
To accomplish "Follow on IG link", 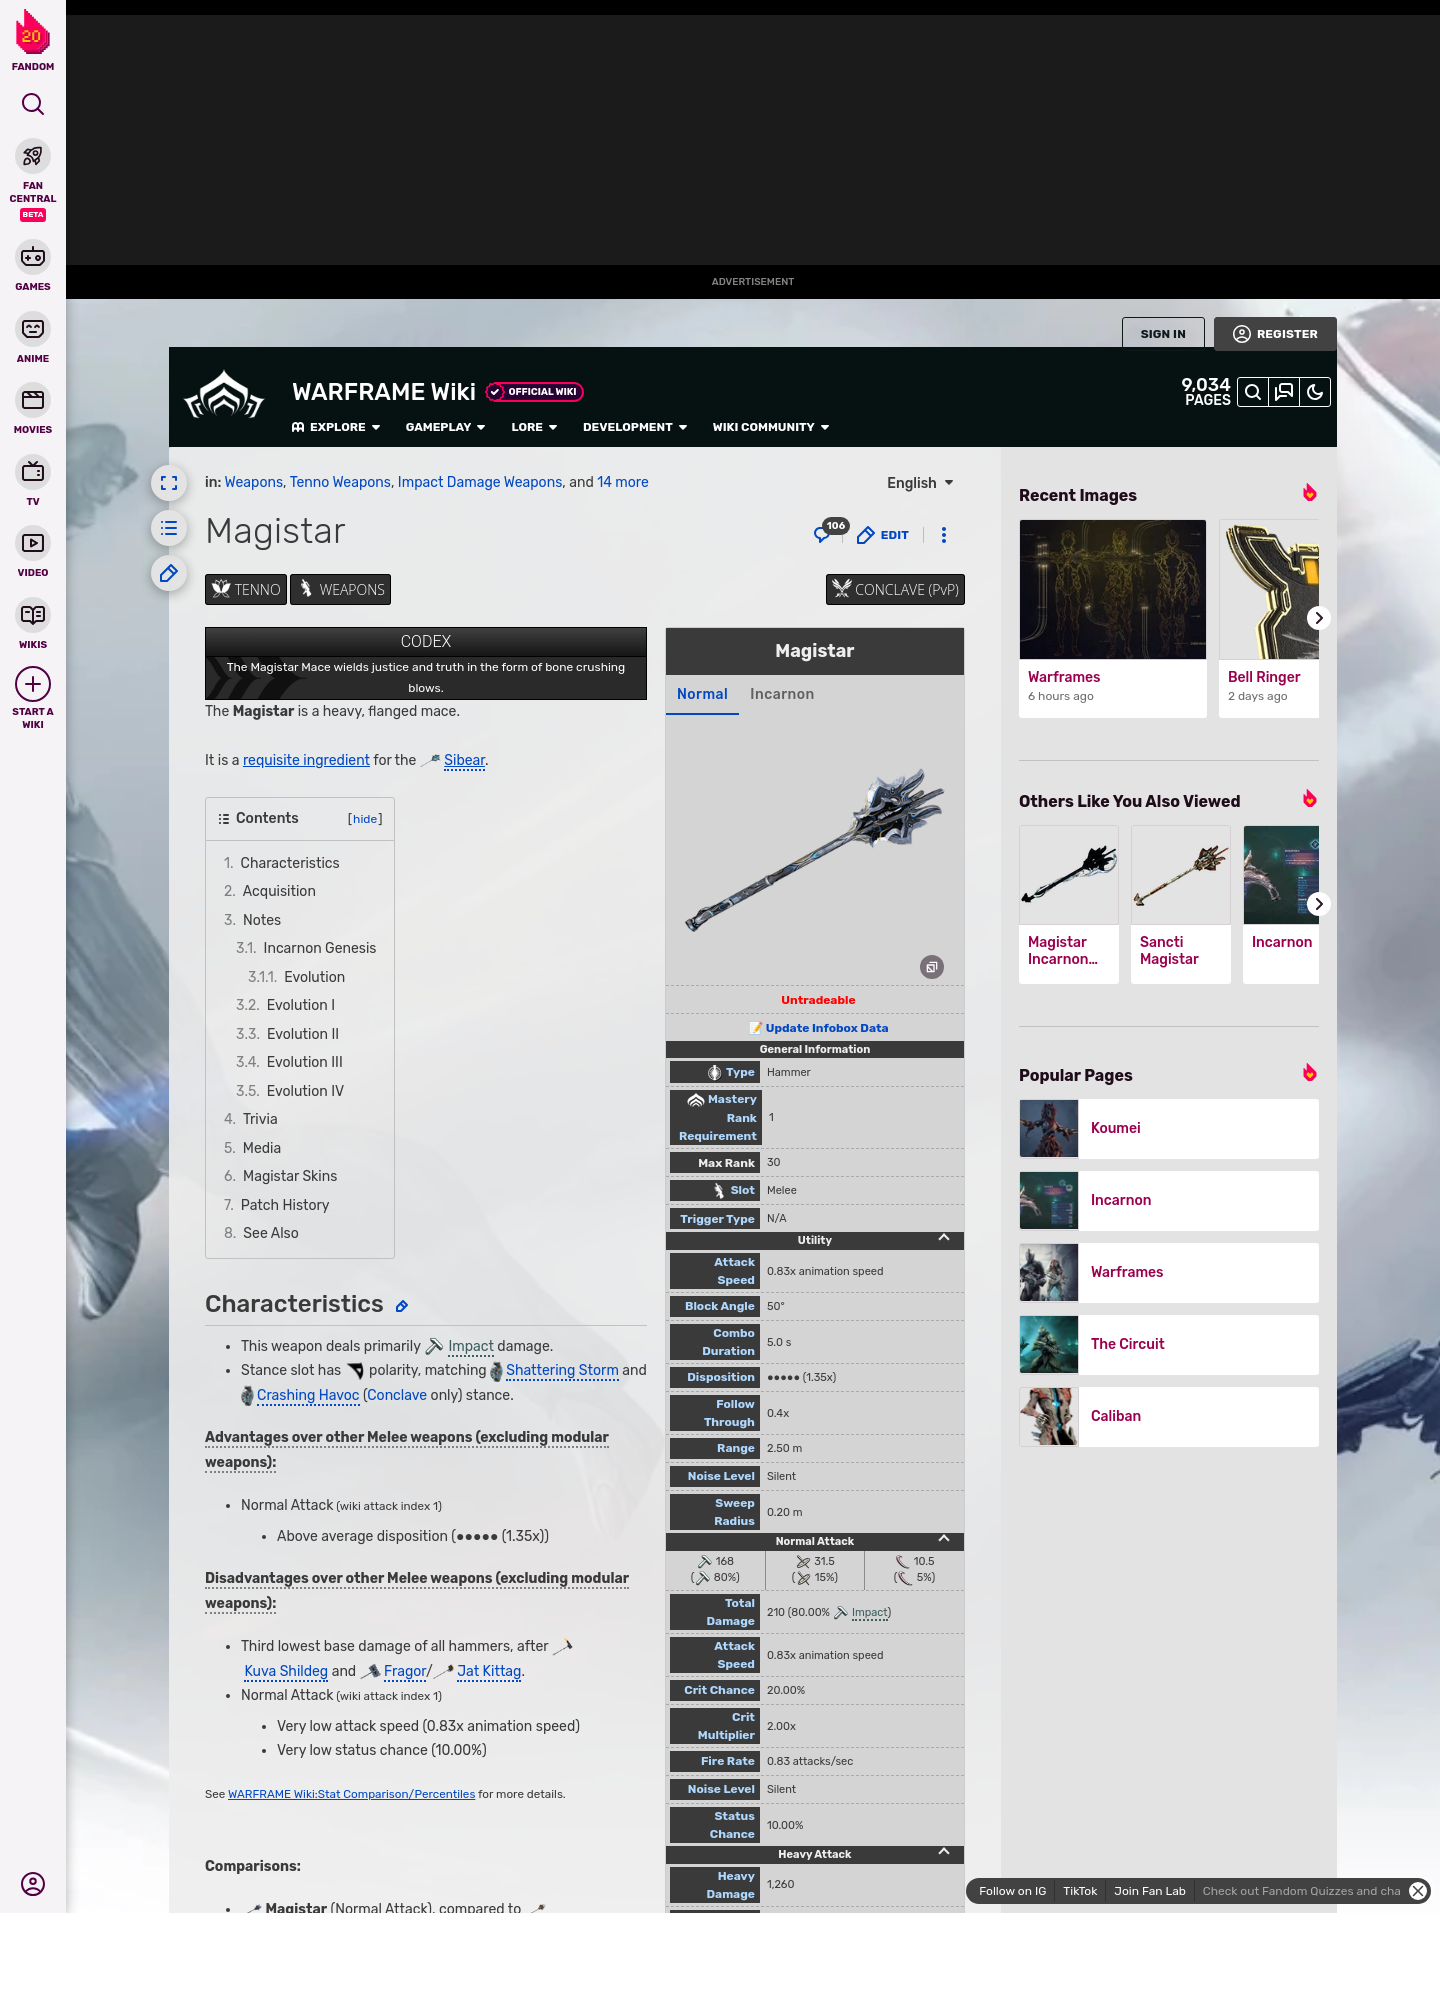I will pos(1012,1891).
